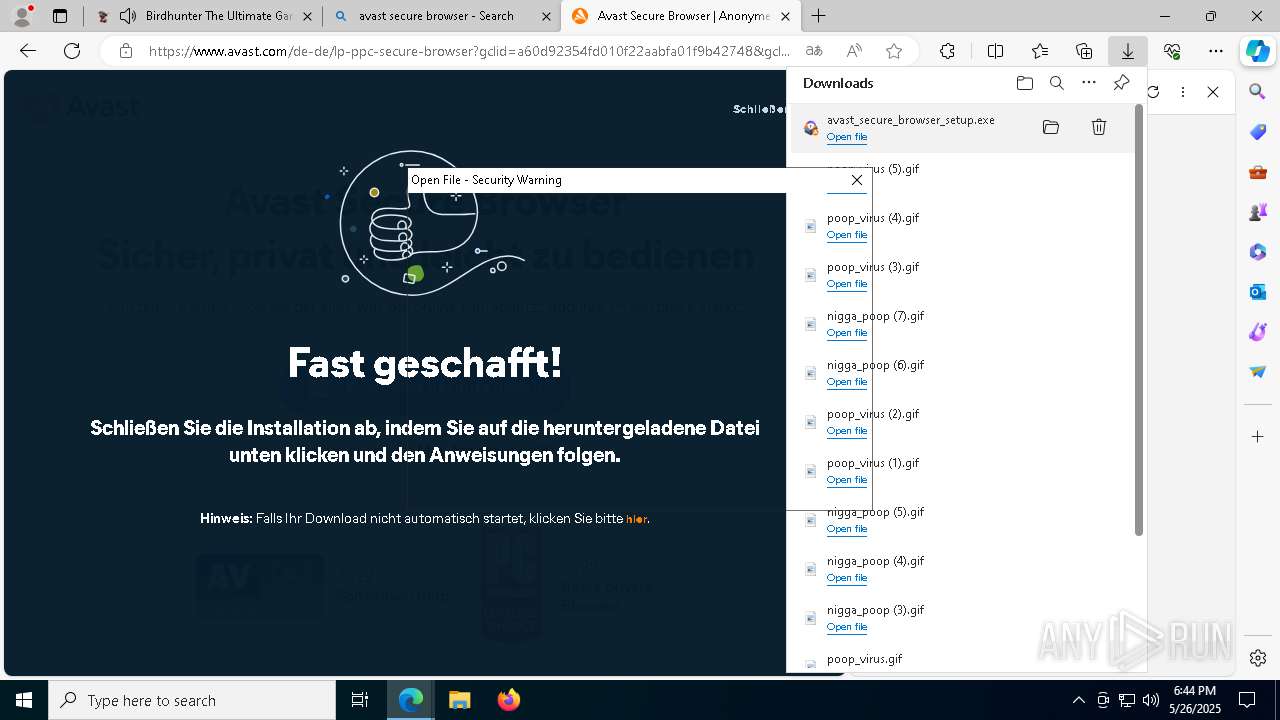This screenshot has height=720, width=1280.
Task: Open the Copilot sidebar icon
Action: (x=1258, y=51)
